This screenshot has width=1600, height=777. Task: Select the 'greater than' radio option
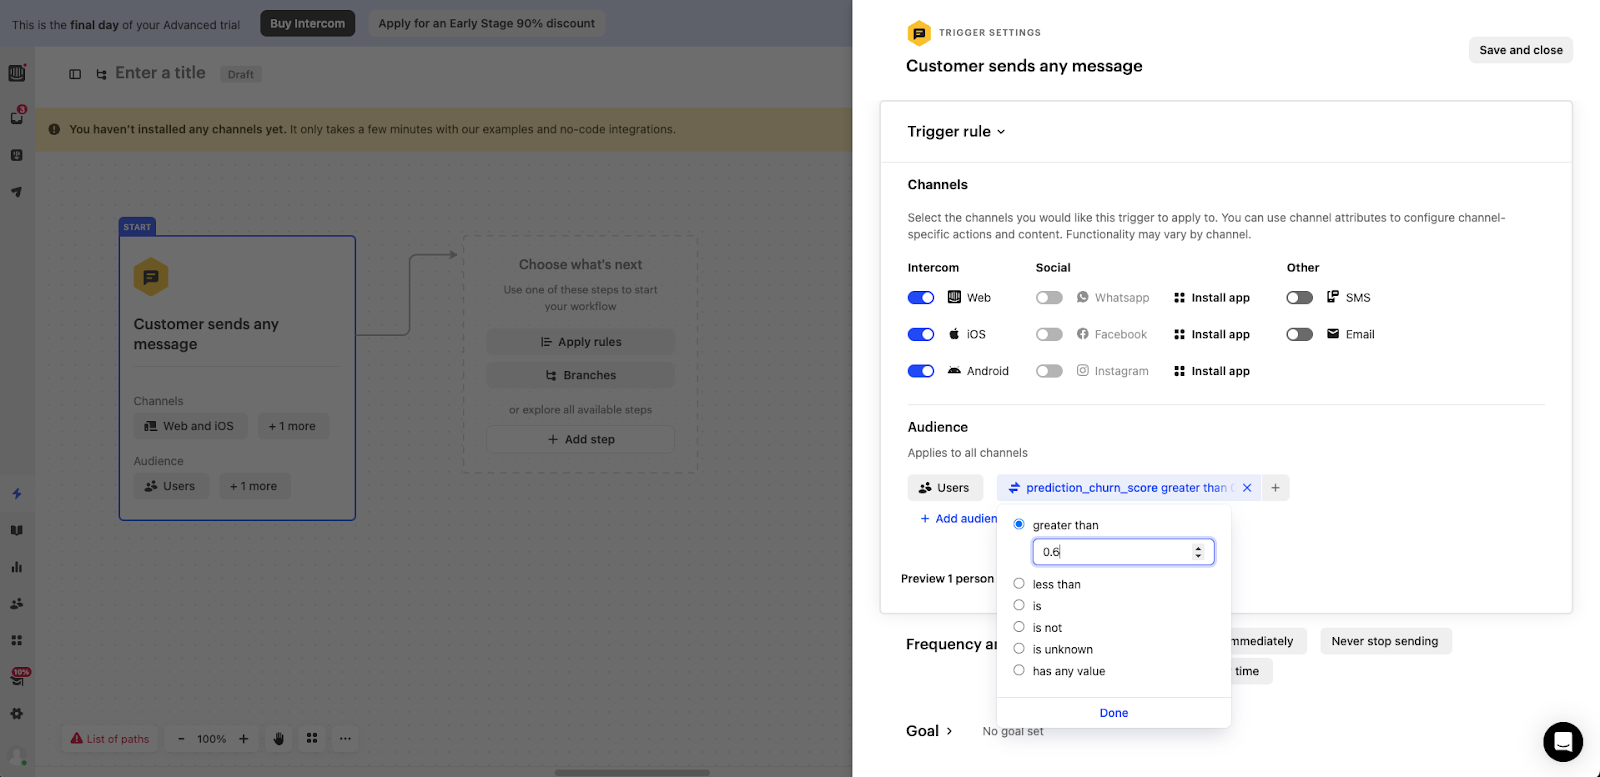coord(1019,524)
